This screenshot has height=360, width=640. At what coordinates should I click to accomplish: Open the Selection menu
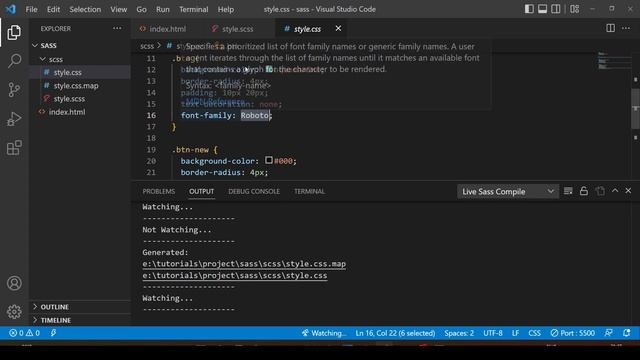(x=85, y=9)
